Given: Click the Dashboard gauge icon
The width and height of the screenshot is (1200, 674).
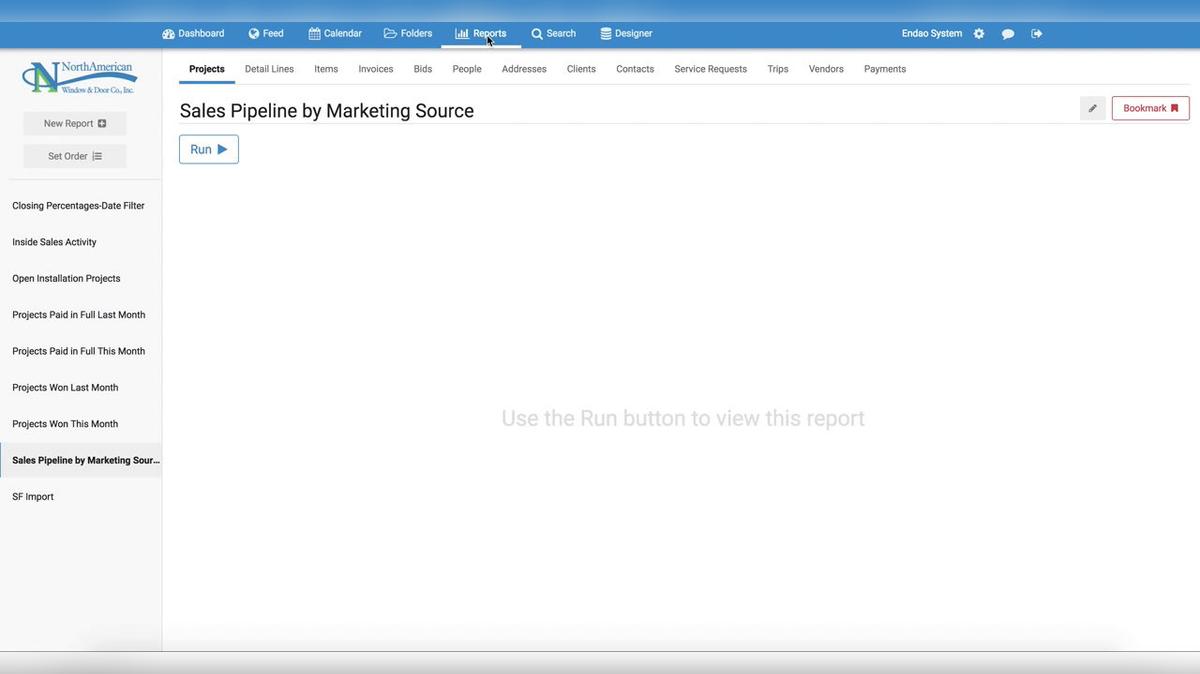Looking at the screenshot, I should click(168, 33).
